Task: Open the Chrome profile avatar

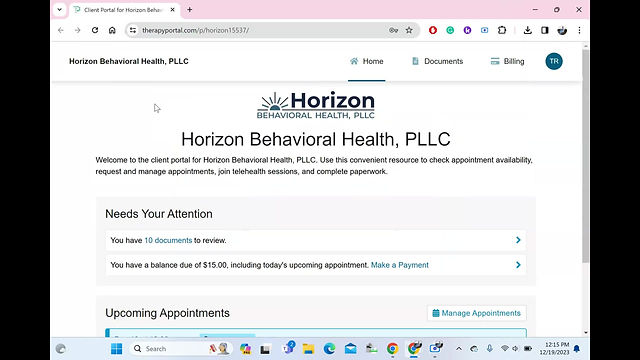Action: [x=562, y=30]
